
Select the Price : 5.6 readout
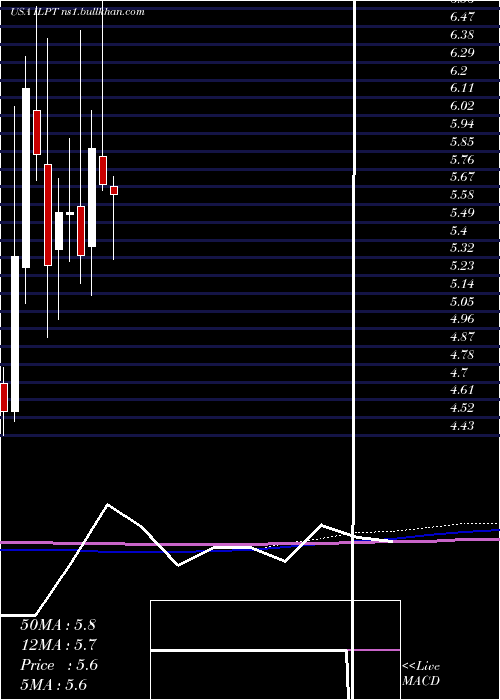(59, 665)
